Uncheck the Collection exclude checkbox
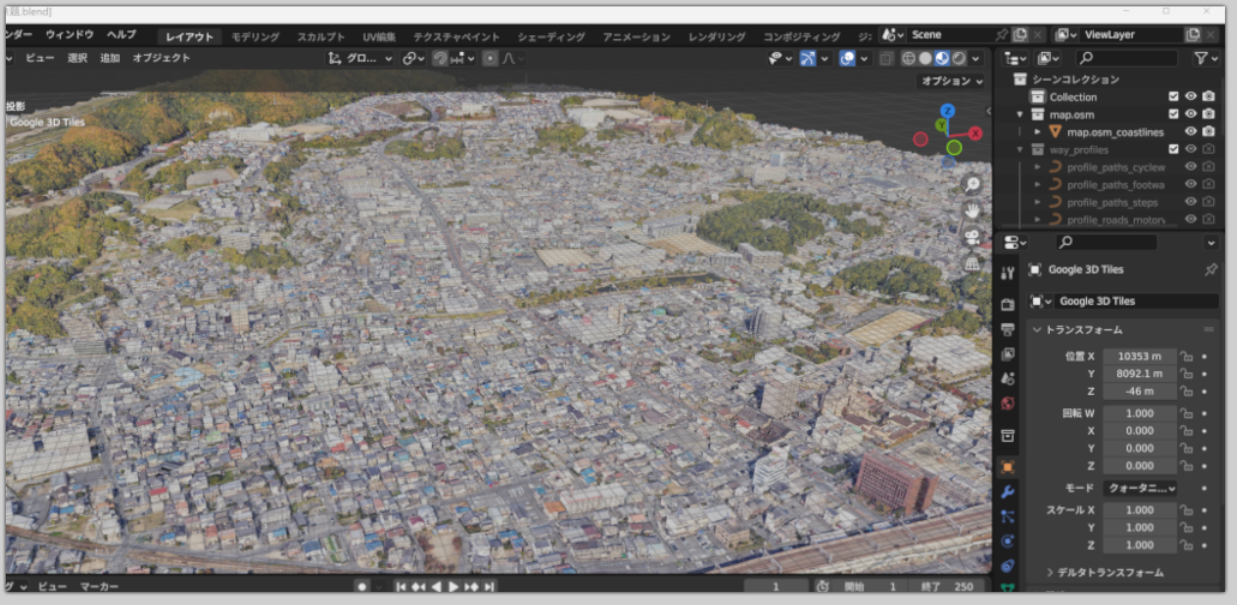The image size is (1237, 605). [1174, 97]
